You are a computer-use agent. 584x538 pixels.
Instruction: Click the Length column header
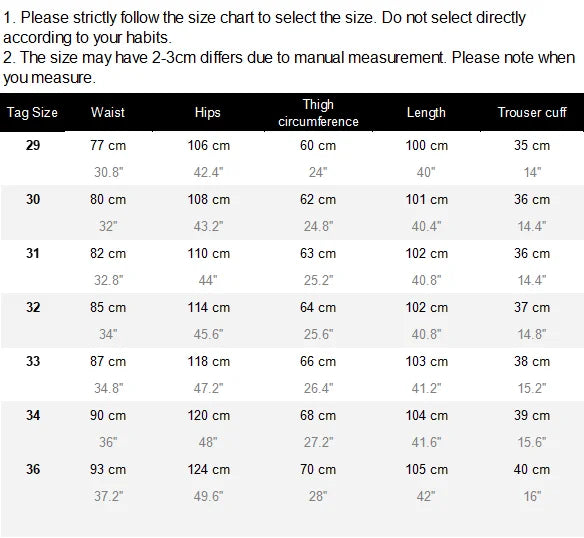coord(426,113)
